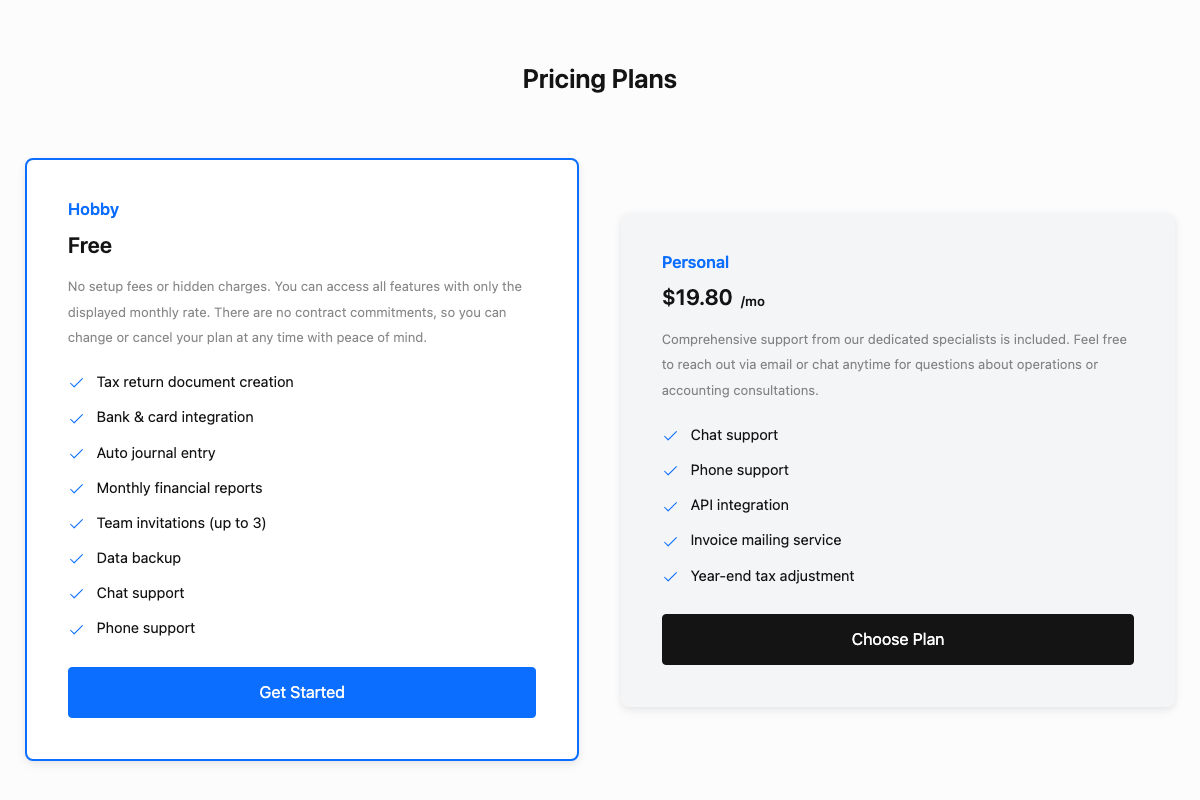Click checkmark next to Bank & card integration

click(x=76, y=418)
